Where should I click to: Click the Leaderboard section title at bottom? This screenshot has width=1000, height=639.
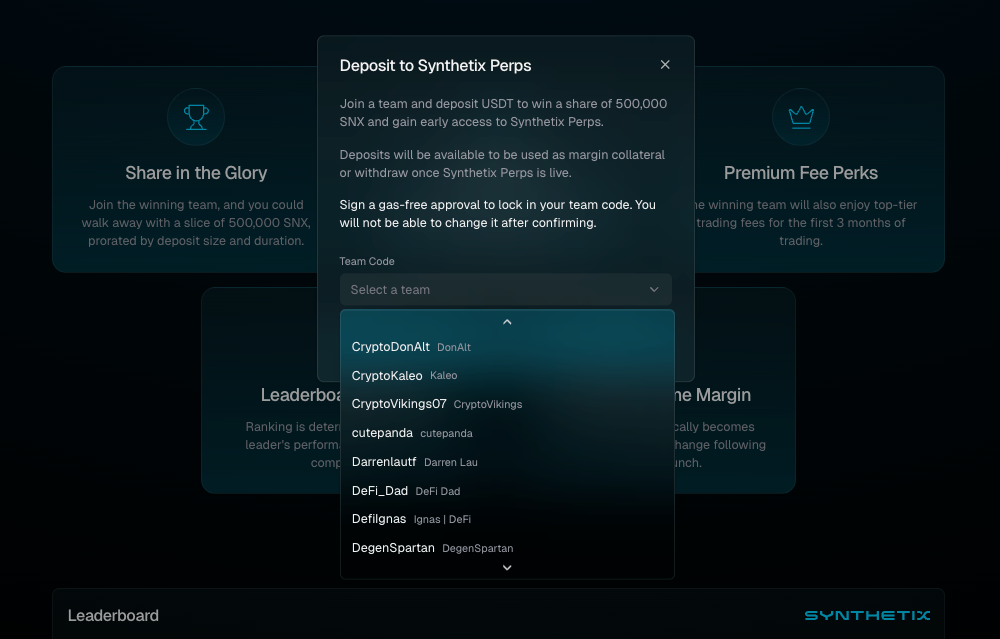click(114, 615)
